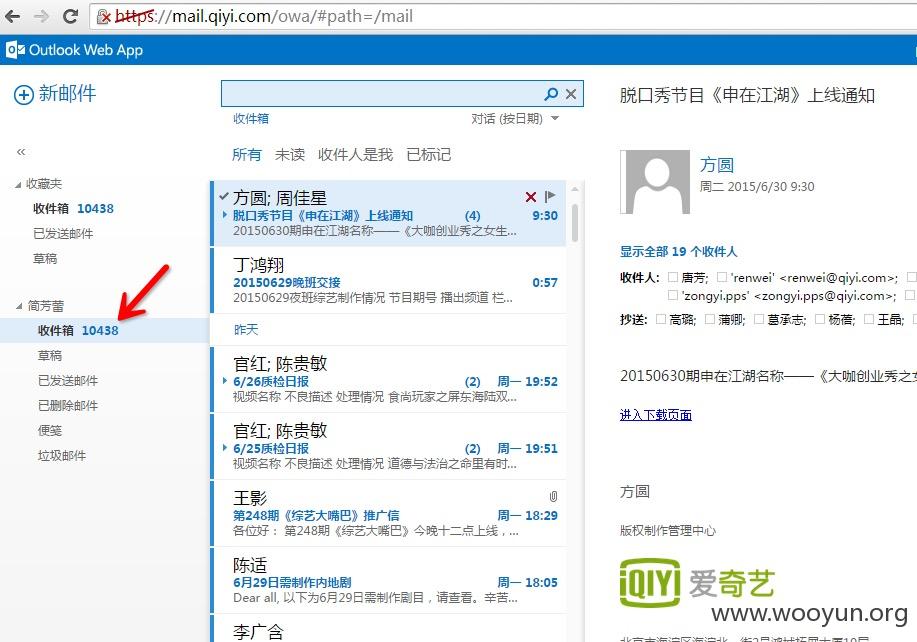Tick the checkbox next to 'zongyi.pps'
Viewport: 917px width, 642px height.
coord(673,295)
